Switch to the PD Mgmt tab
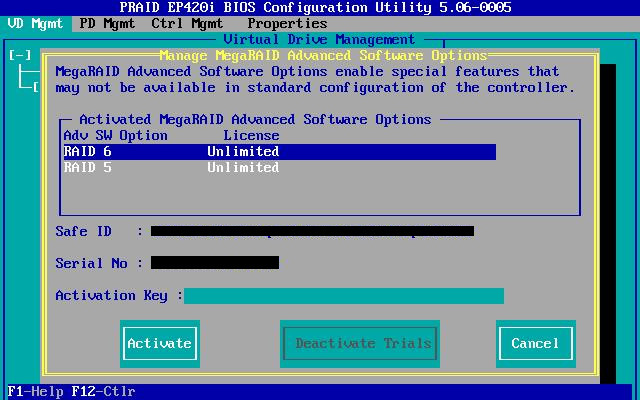 pos(107,24)
